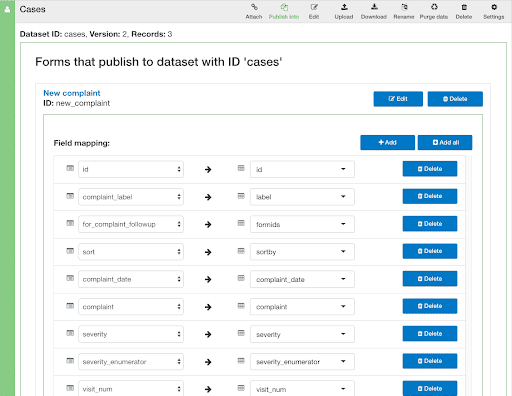Open the source dropdown showing for_complaint_followup
This screenshot has width=512, height=396.
131,224
